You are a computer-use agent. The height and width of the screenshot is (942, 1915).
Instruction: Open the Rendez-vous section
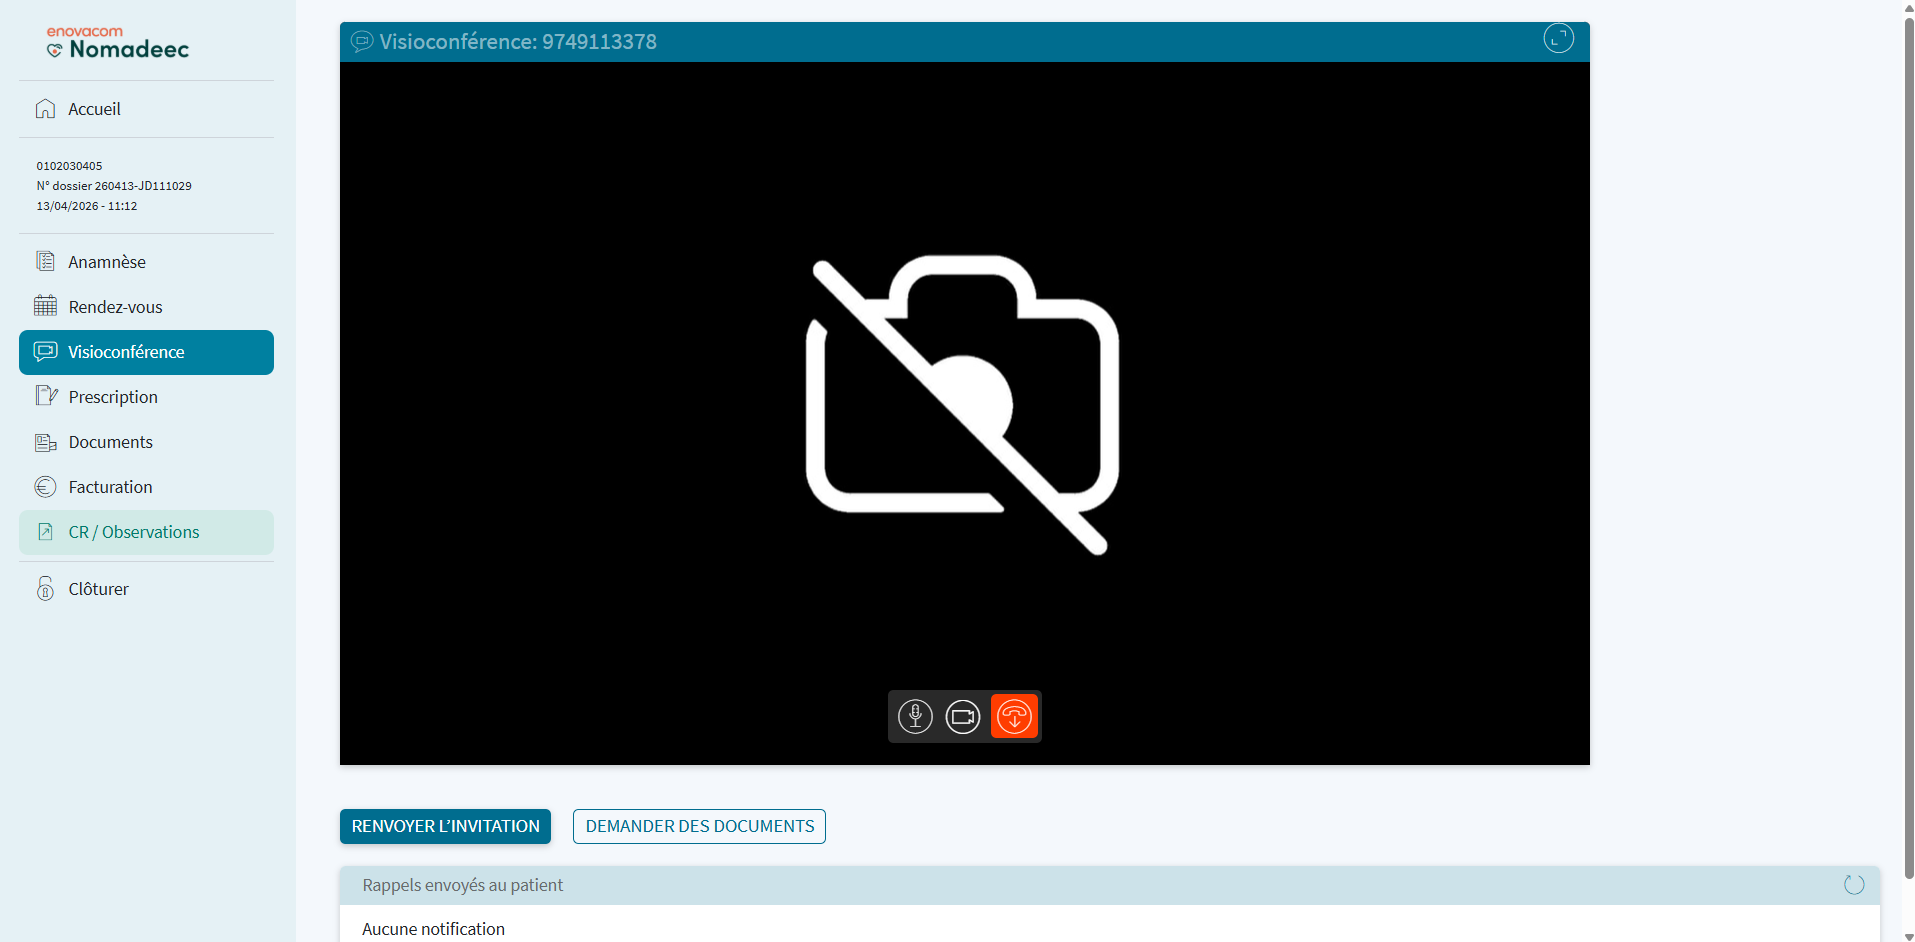(x=146, y=307)
